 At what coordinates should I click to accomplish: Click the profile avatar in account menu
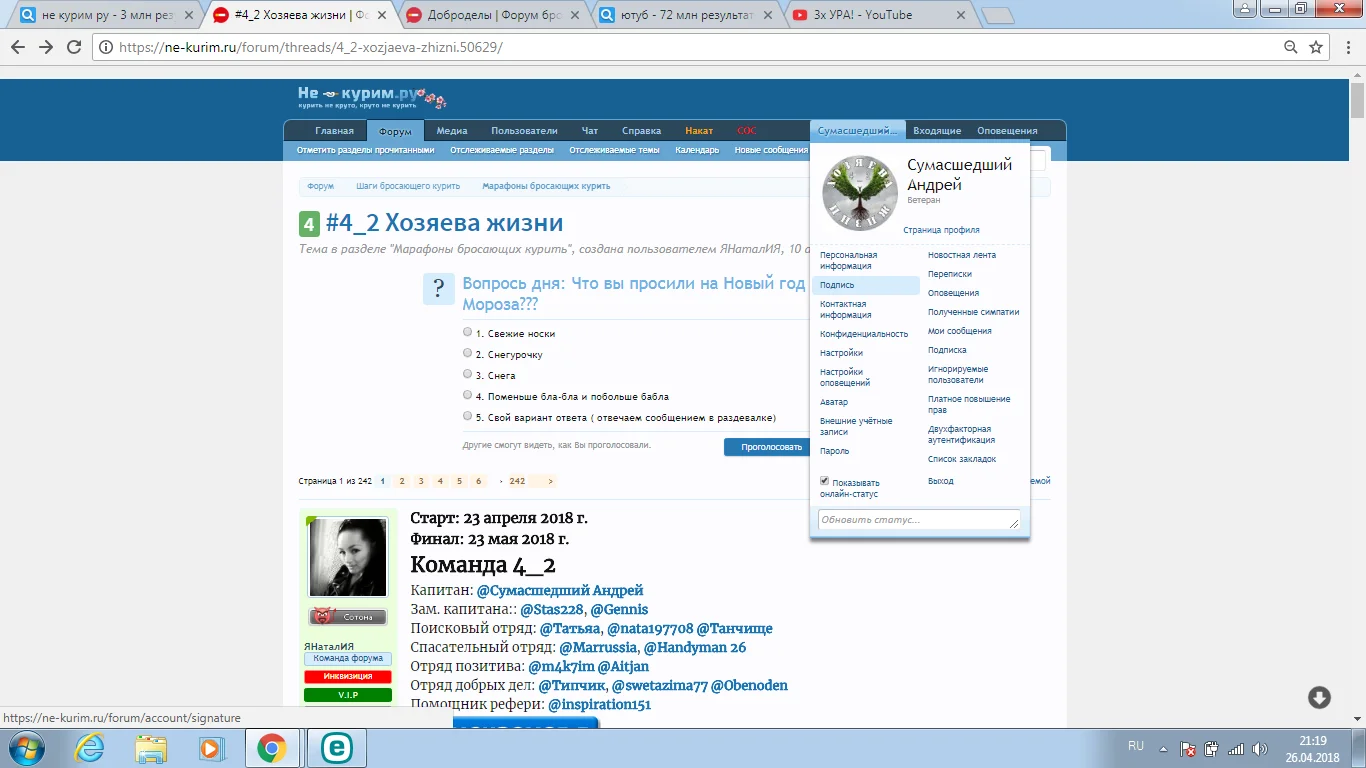(859, 193)
